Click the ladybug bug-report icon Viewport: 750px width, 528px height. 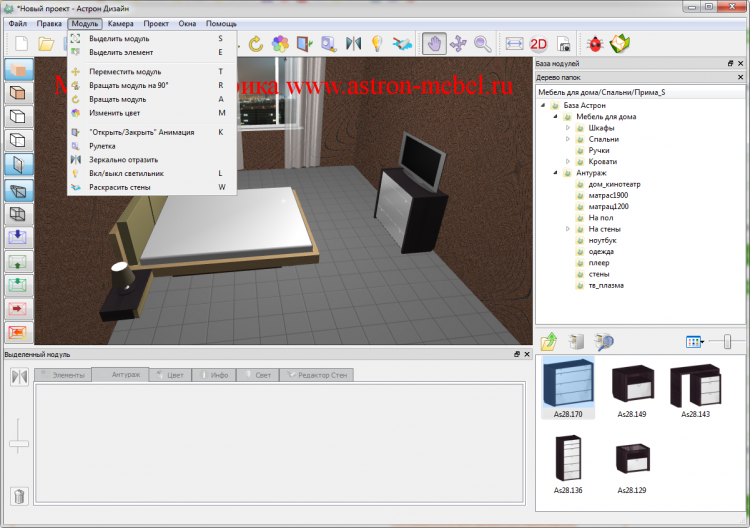pos(594,43)
